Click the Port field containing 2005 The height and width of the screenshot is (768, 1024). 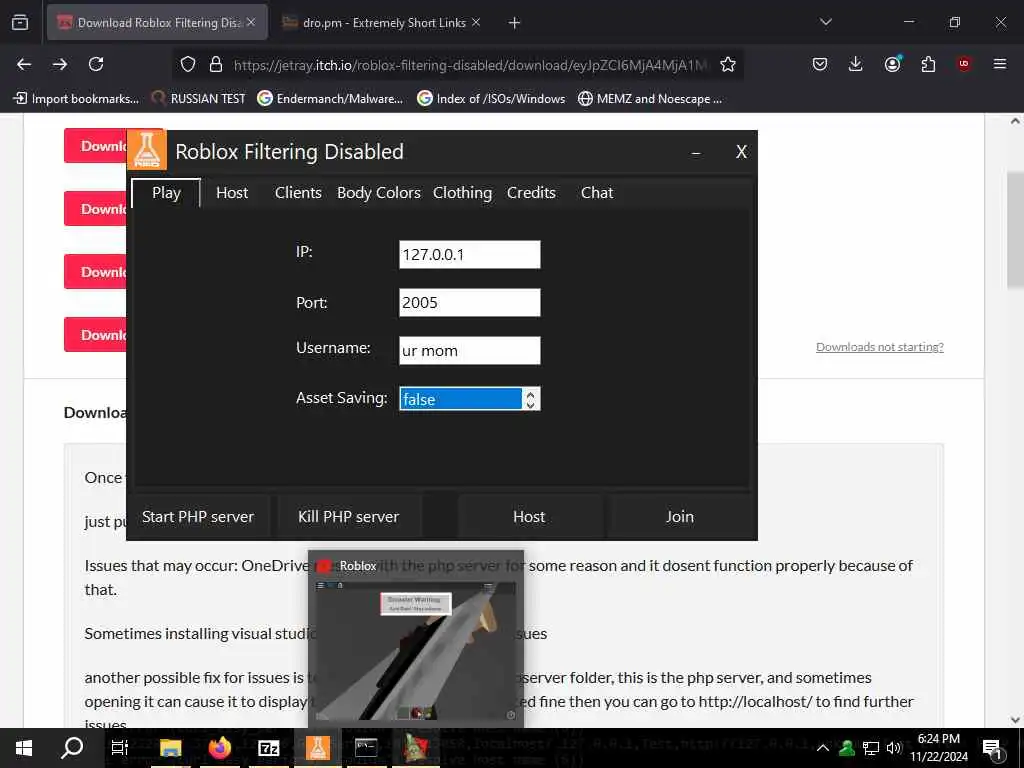coord(470,302)
